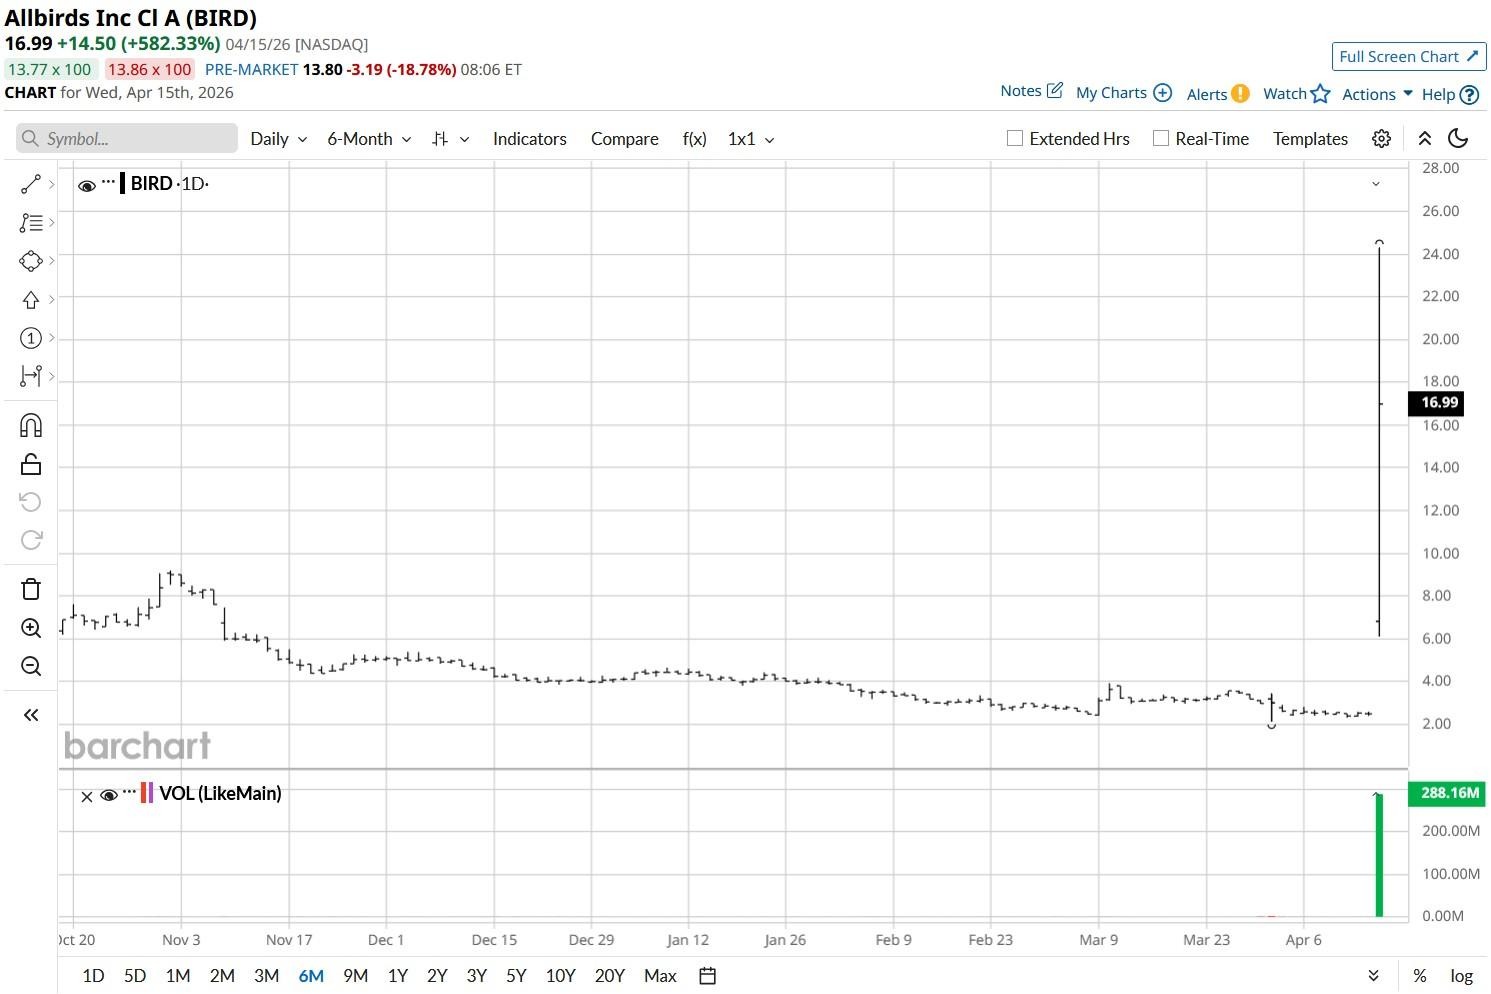Focus the Symbol search field

tap(127, 139)
